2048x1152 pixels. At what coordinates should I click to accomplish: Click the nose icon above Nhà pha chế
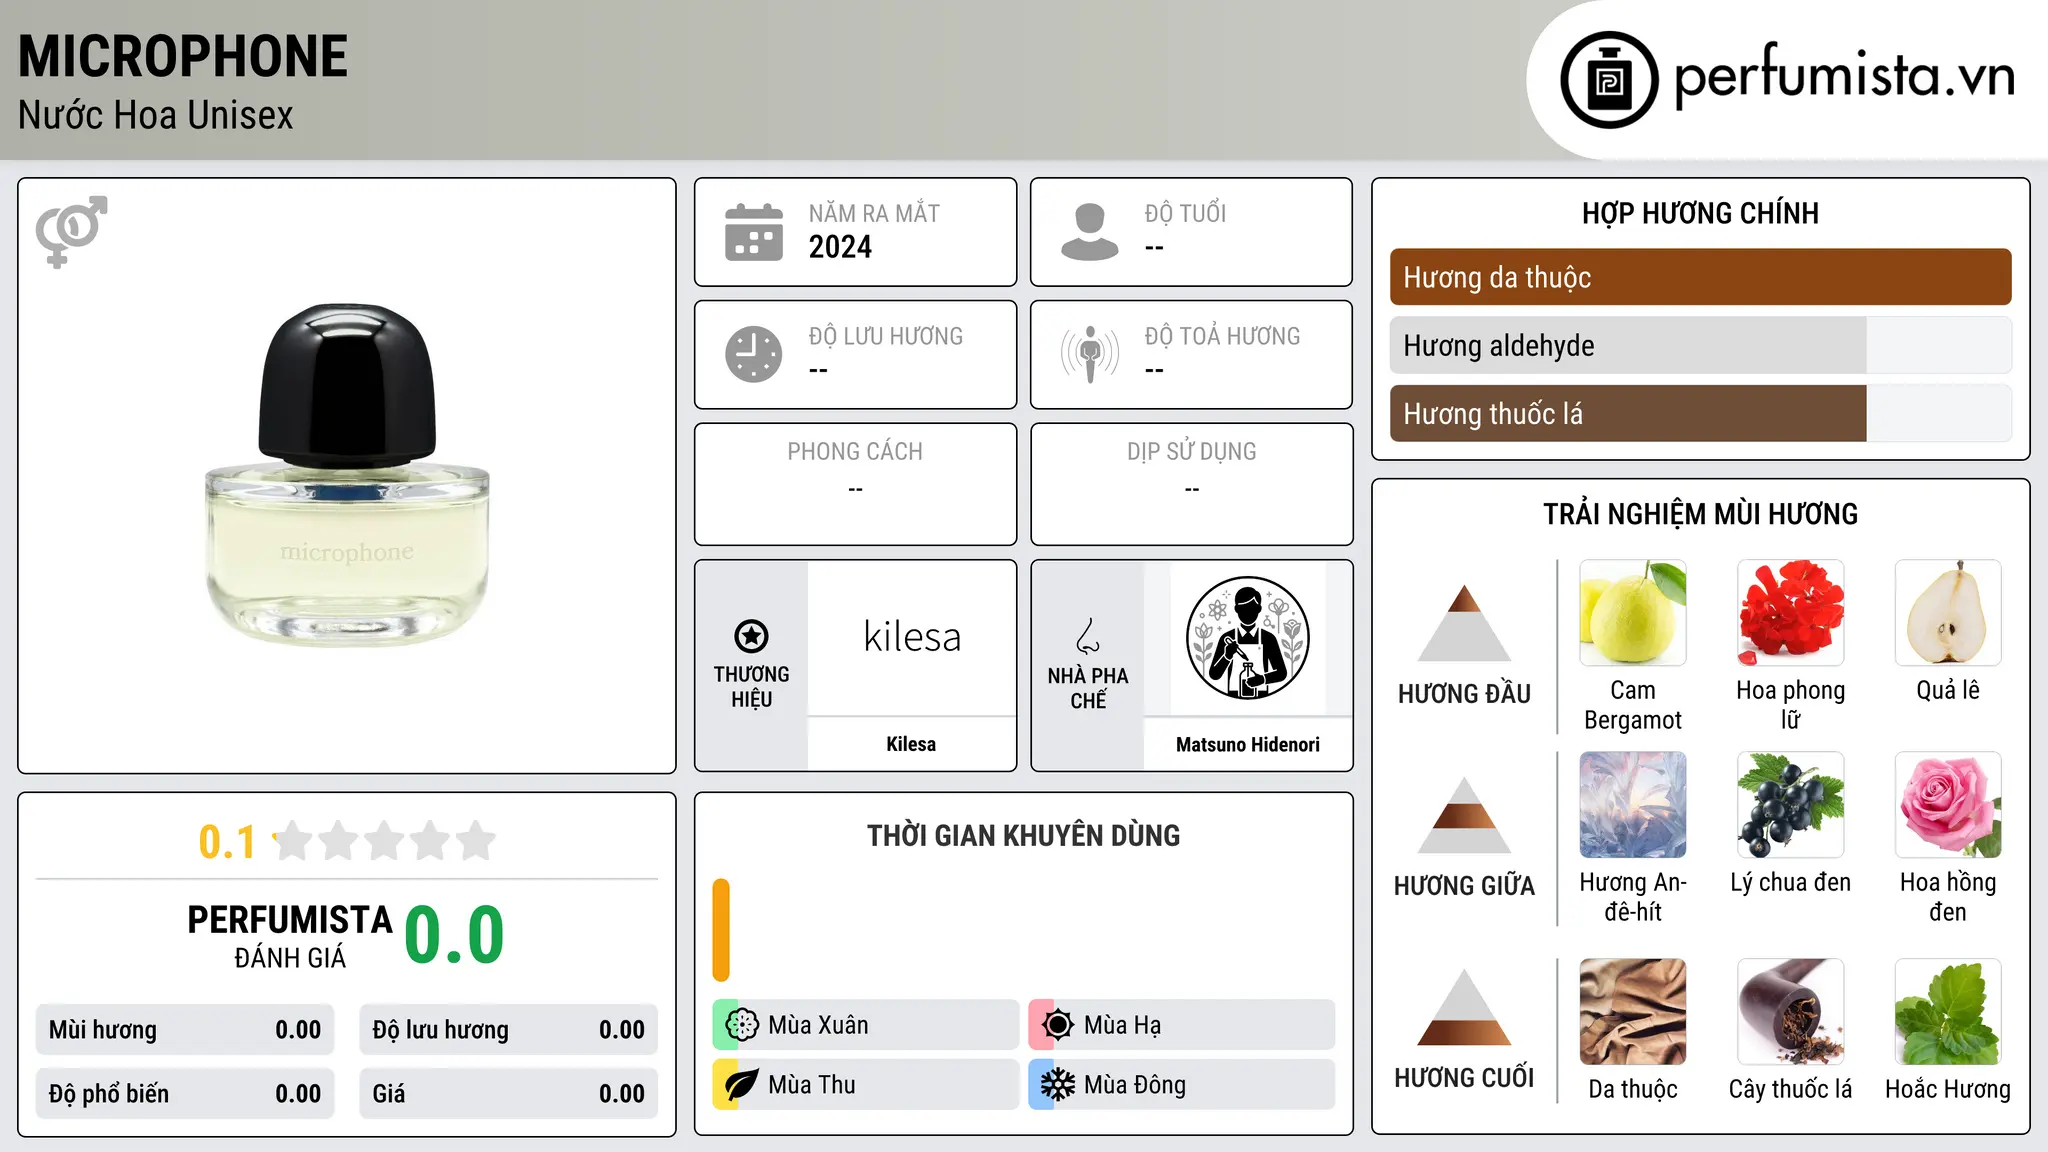(1088, 636)
